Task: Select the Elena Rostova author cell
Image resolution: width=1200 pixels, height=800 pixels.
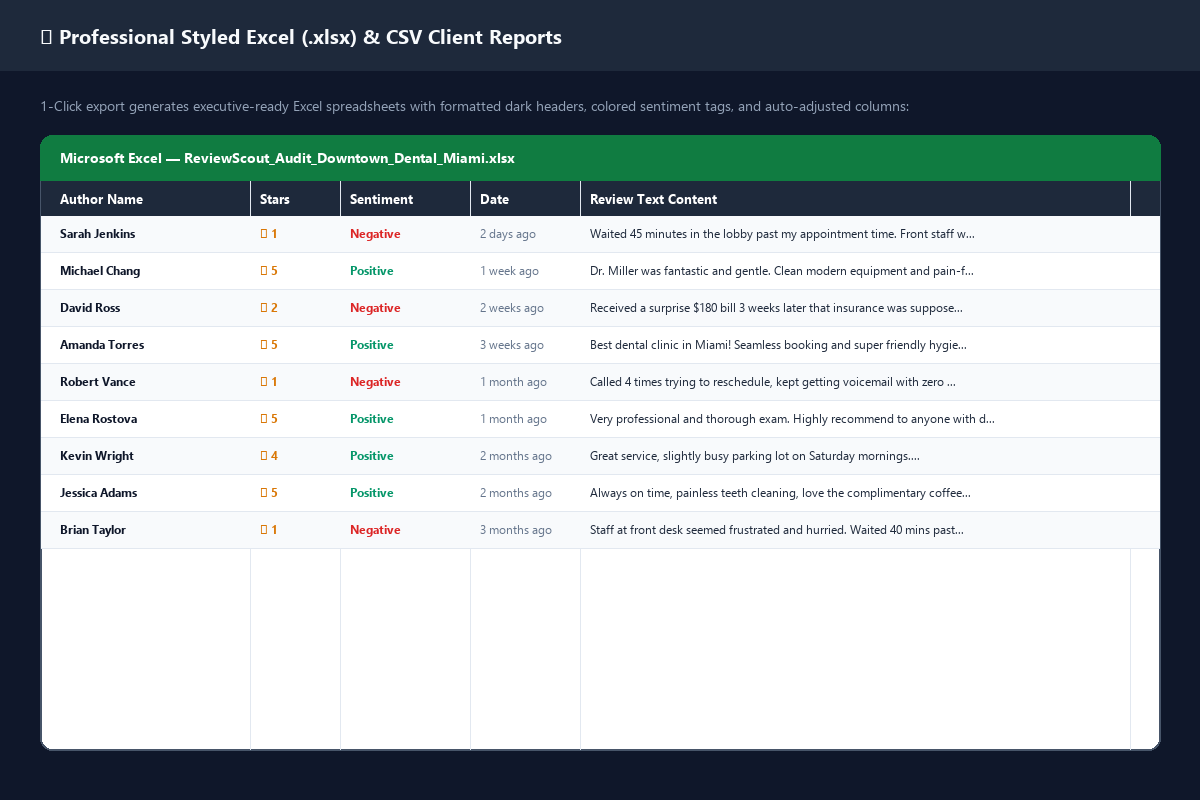Action: click(x=146, y=419)
